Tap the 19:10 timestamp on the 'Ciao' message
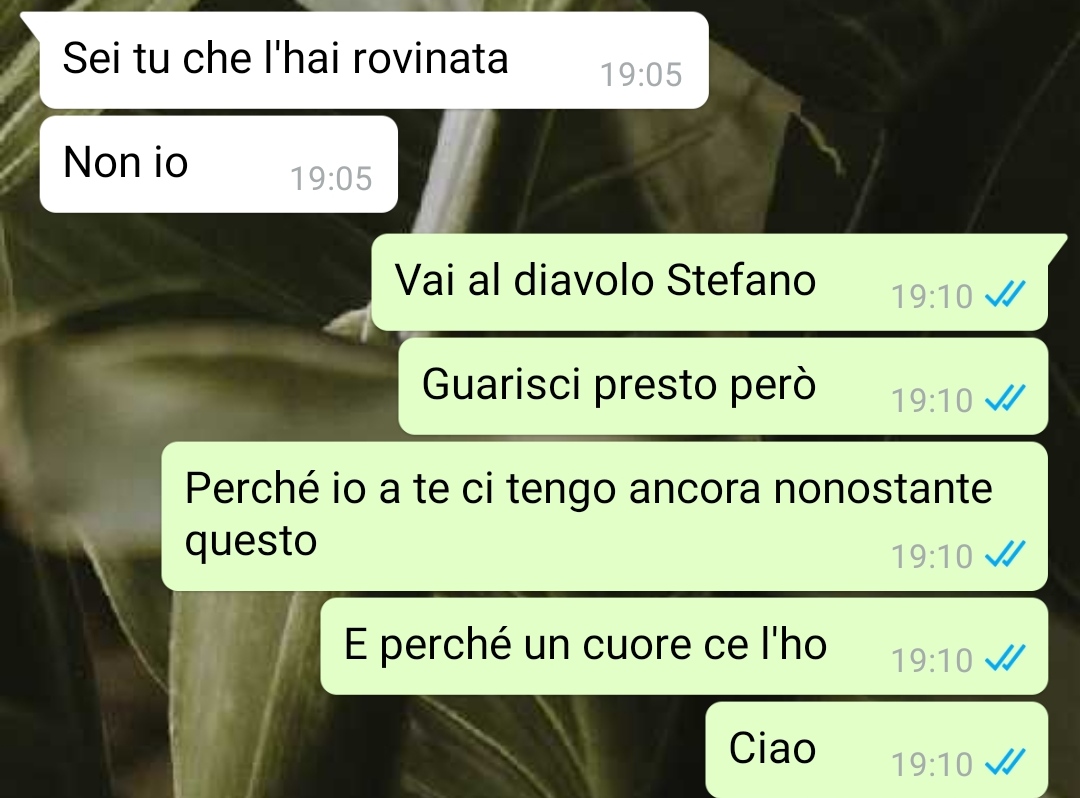1080x798 pixels. pyautogui.click(x=931, y=764)
